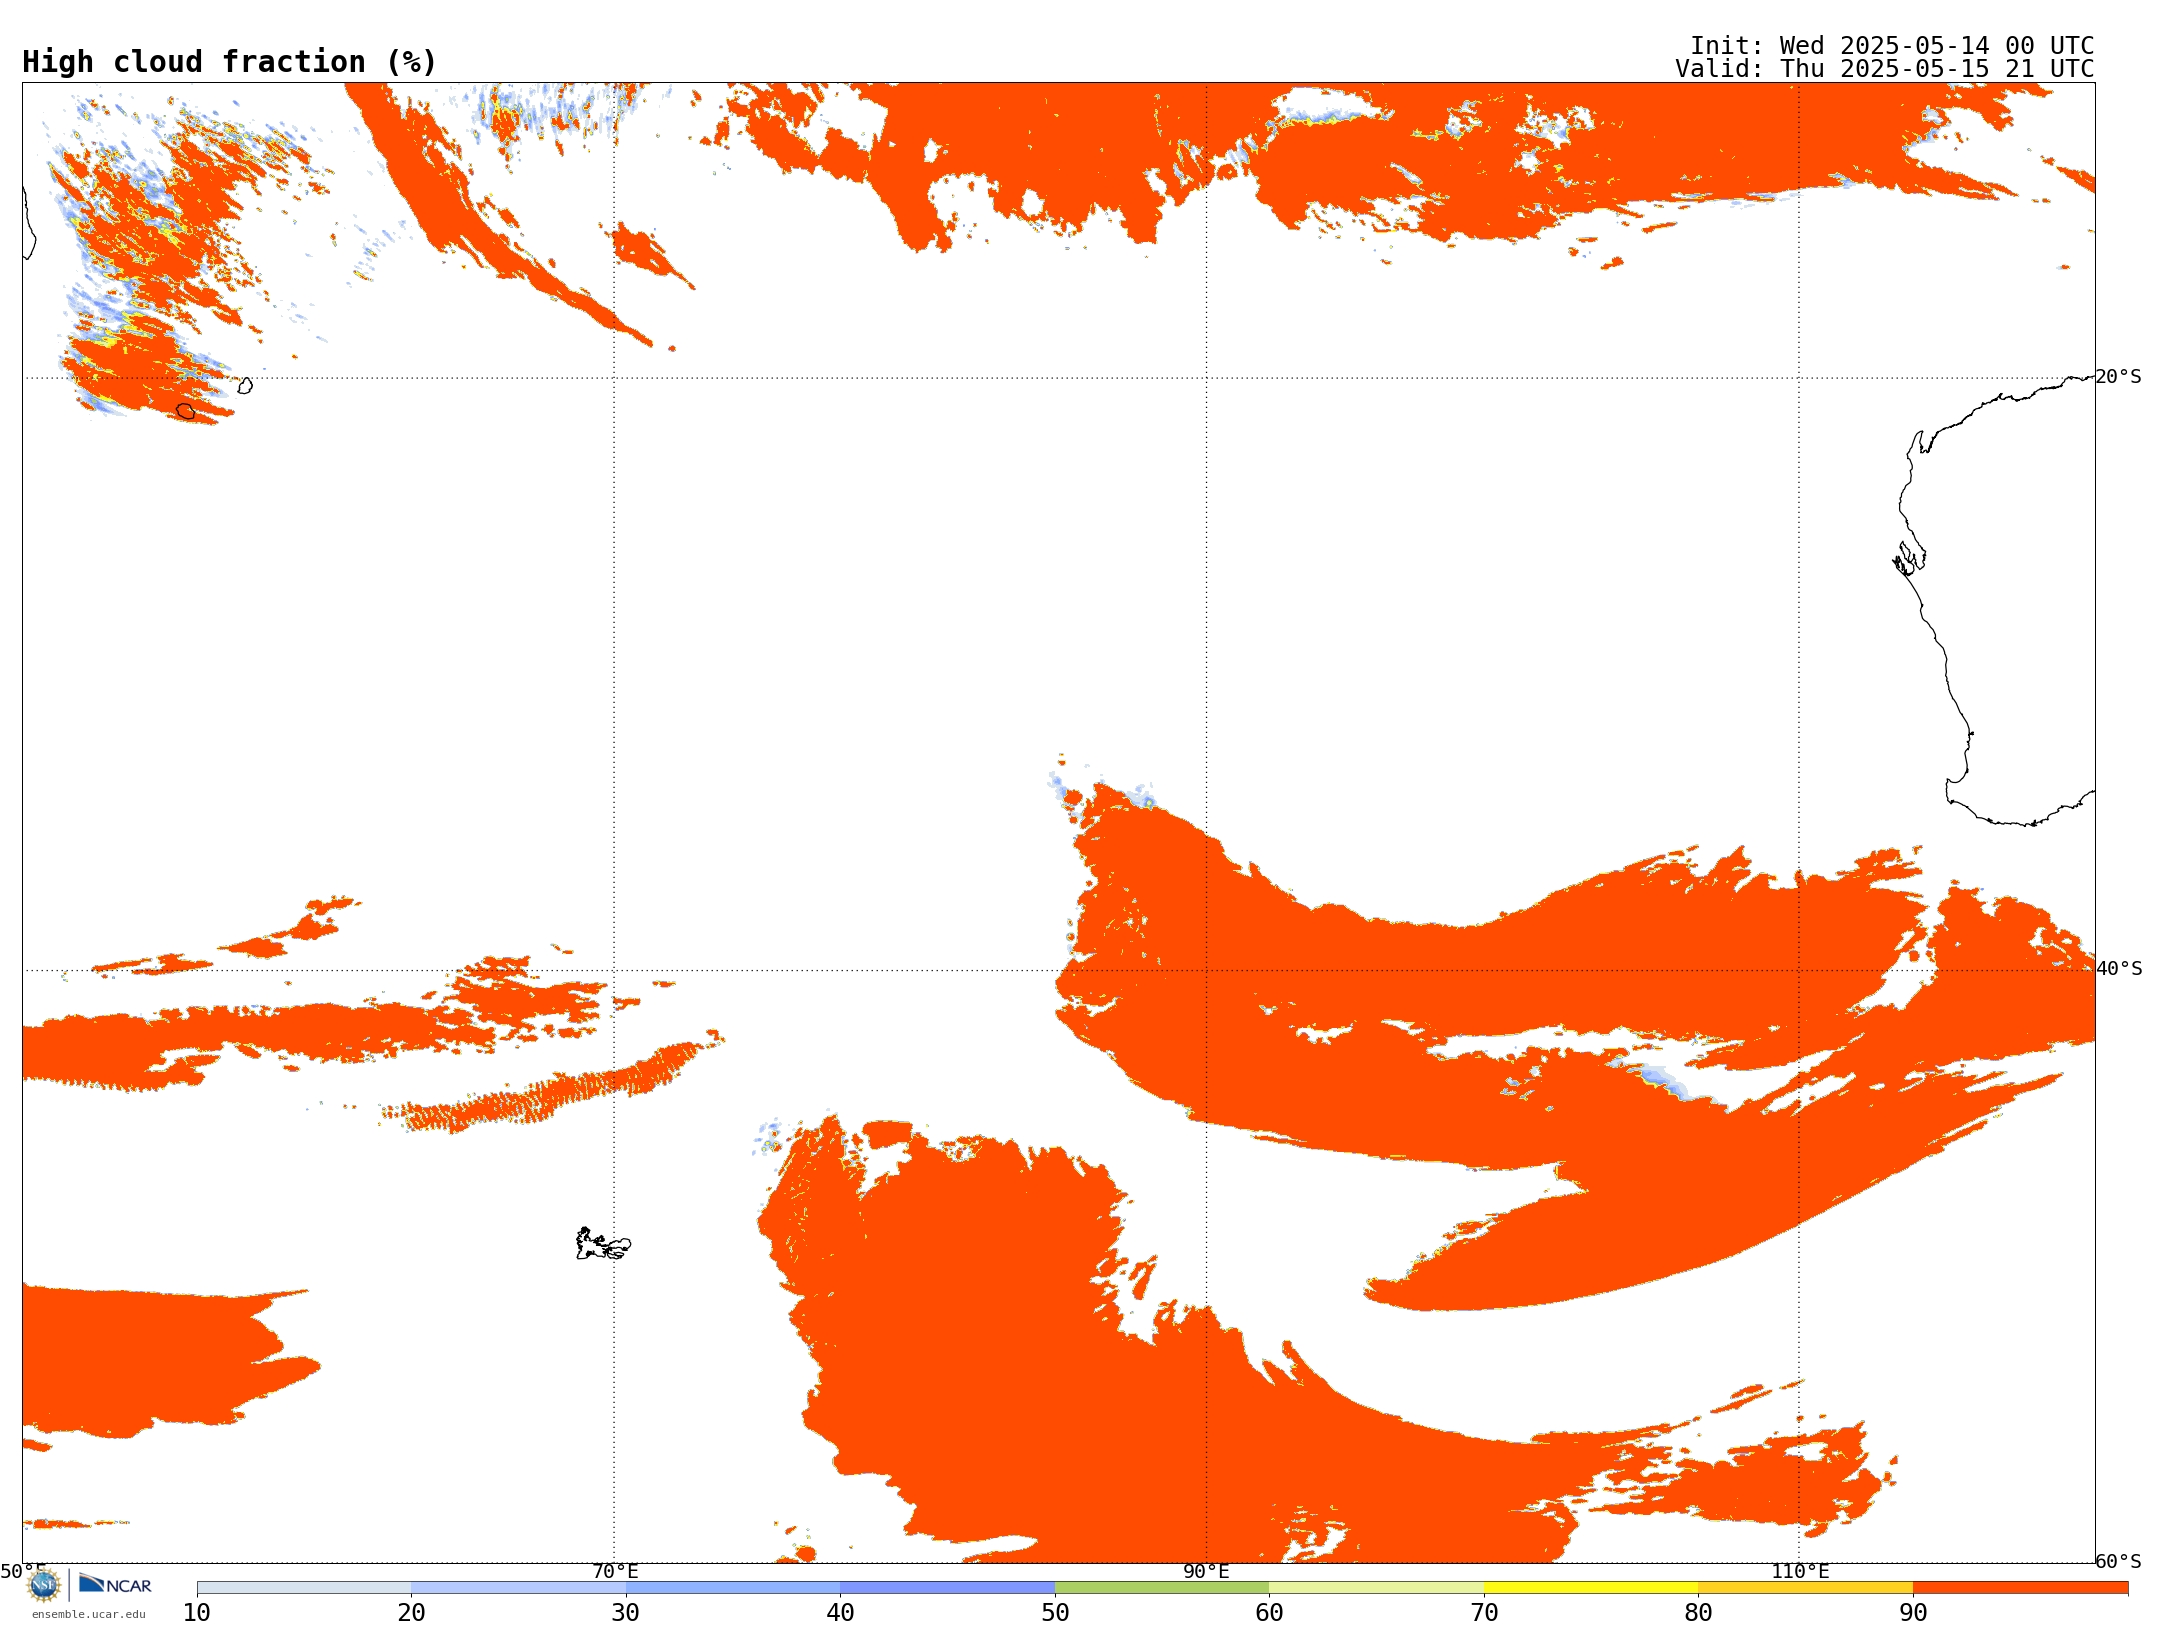Image resolution: width=2160 pixels, height=1626 pixels.
Task: Click the 'High cloud fraction (%)' title
Action: pos(229,62)
